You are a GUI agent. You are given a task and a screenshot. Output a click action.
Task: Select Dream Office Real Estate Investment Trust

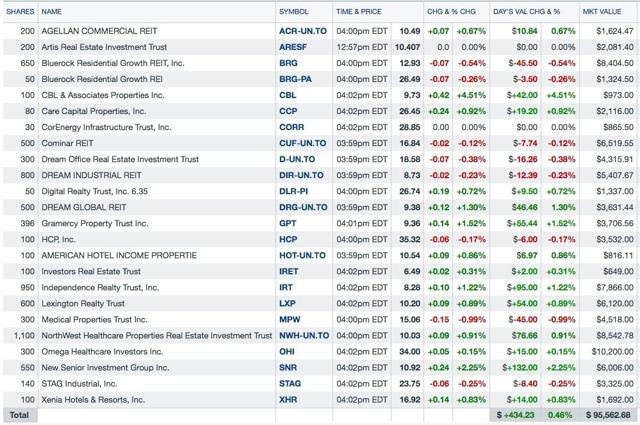120,159
